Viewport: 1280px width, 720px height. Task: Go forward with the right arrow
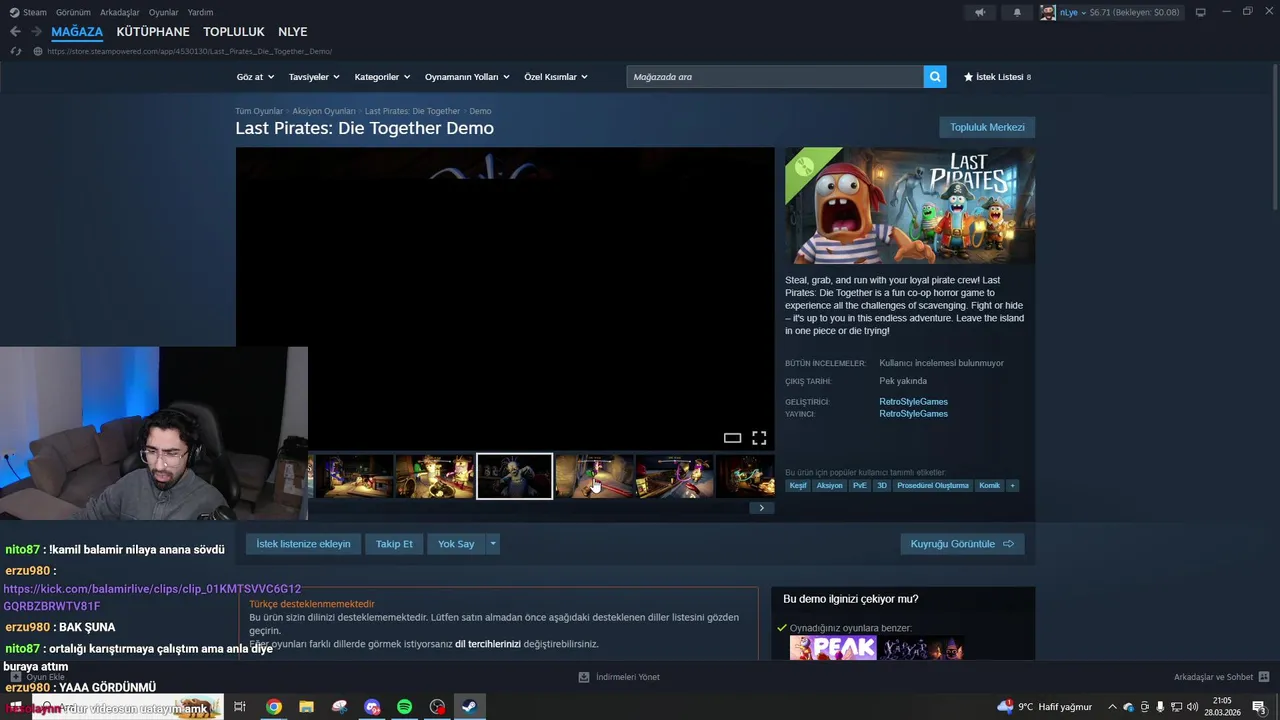click(x=36, y=32)
